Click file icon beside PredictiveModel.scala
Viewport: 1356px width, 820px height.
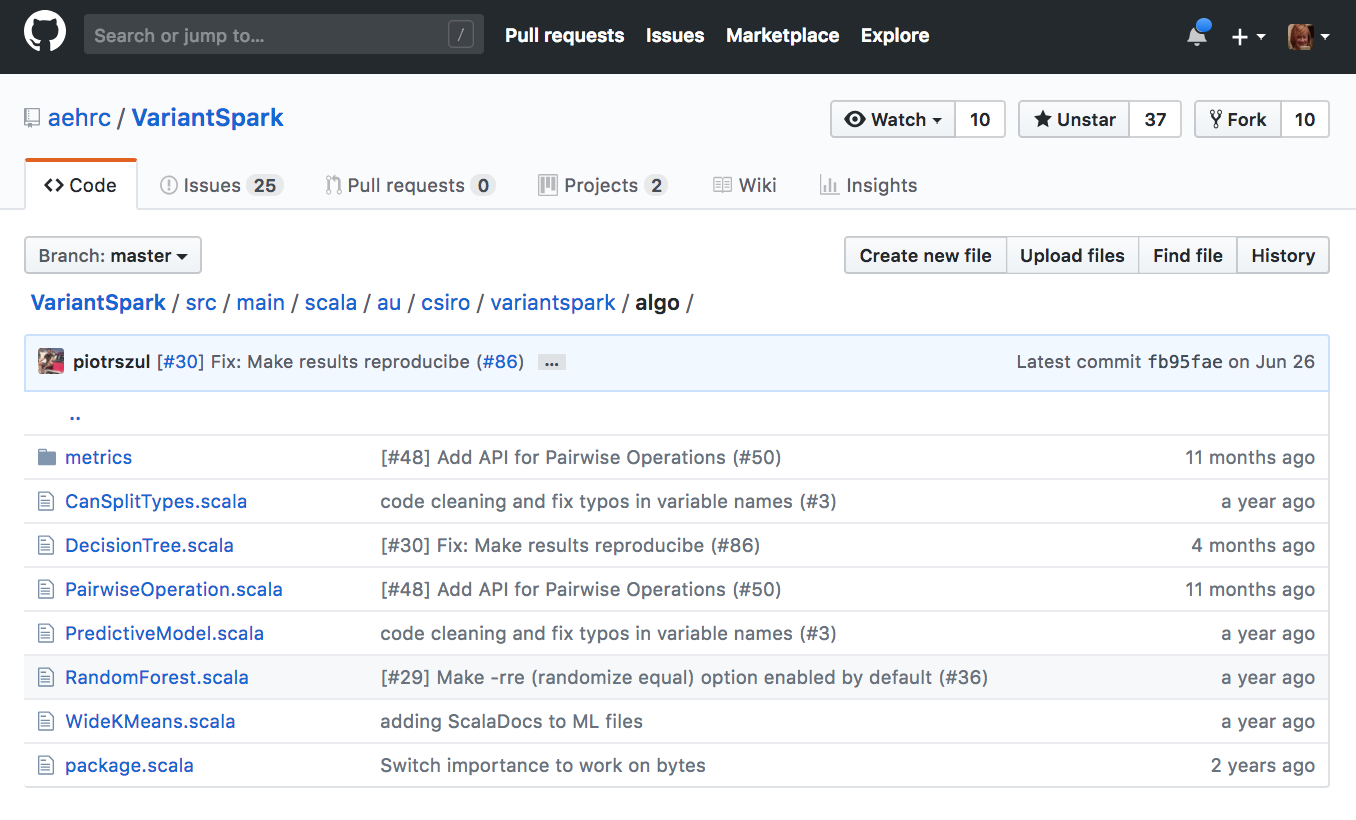tap(45, 633)
